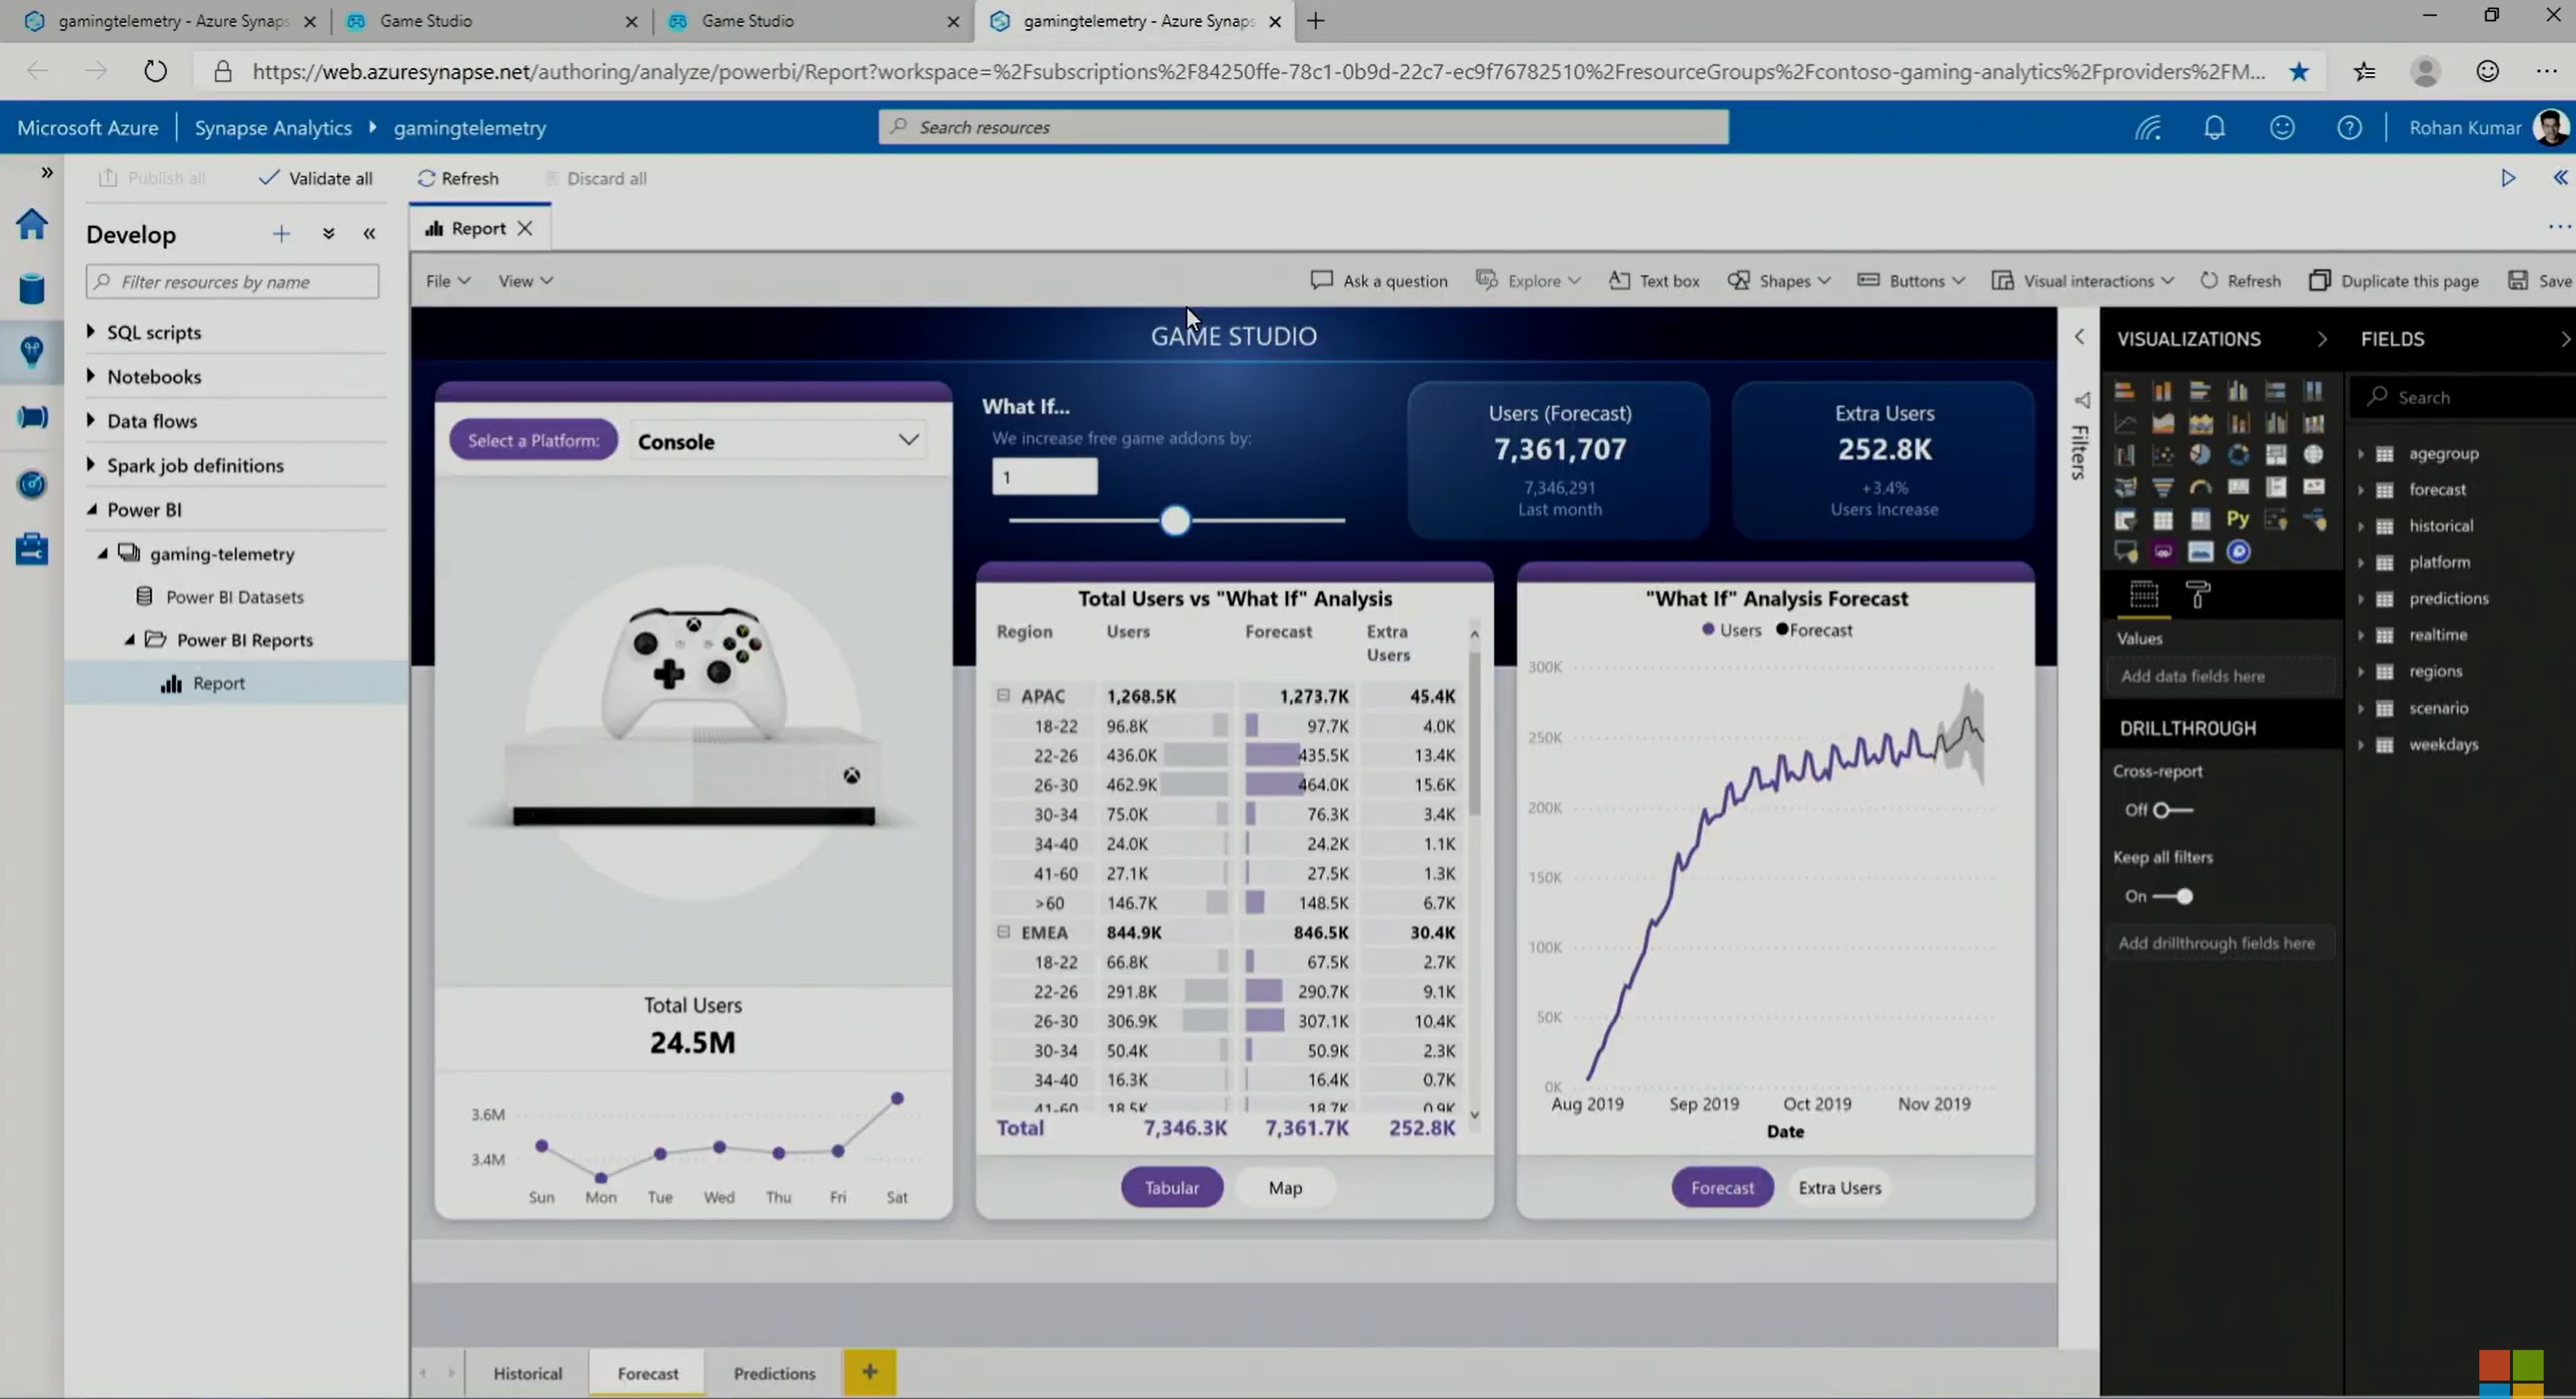Open the Visual interactions dropdown
Screen dimensions: 2576x1399
click(2082, 281)
